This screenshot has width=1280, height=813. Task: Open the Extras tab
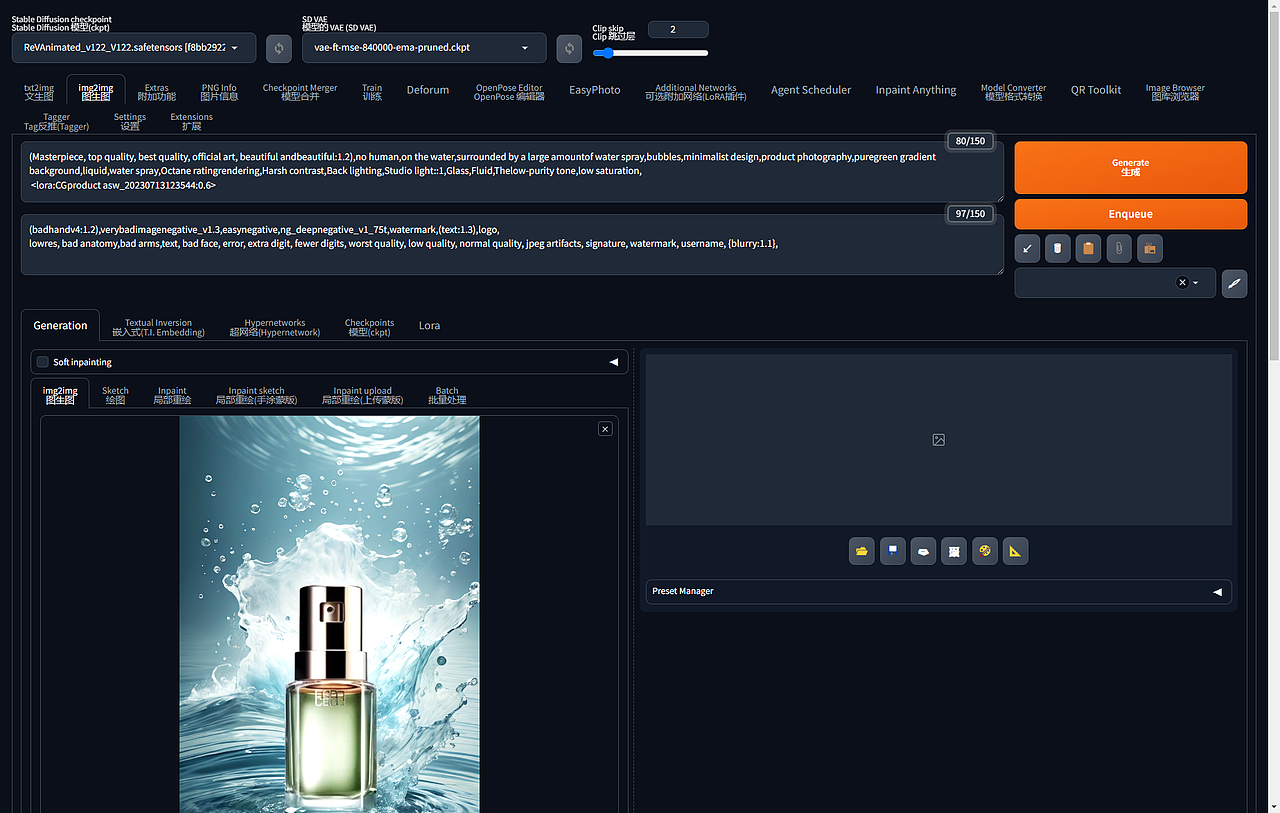[156, 92]
